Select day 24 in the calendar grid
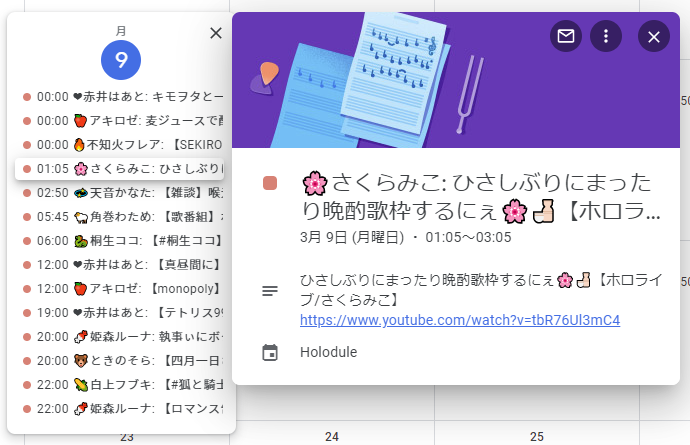 click(x=332, y=437)
